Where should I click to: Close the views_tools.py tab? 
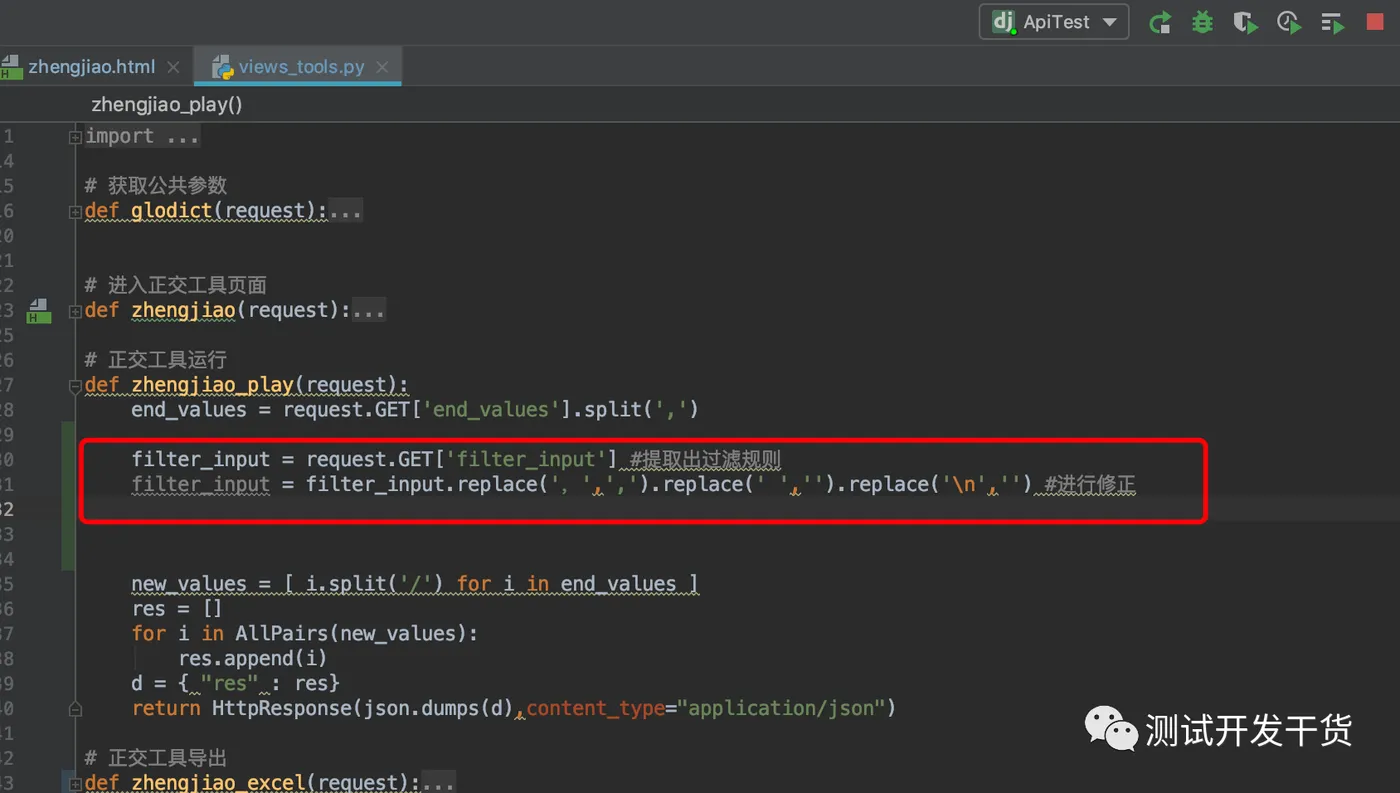tap(382, 67)
